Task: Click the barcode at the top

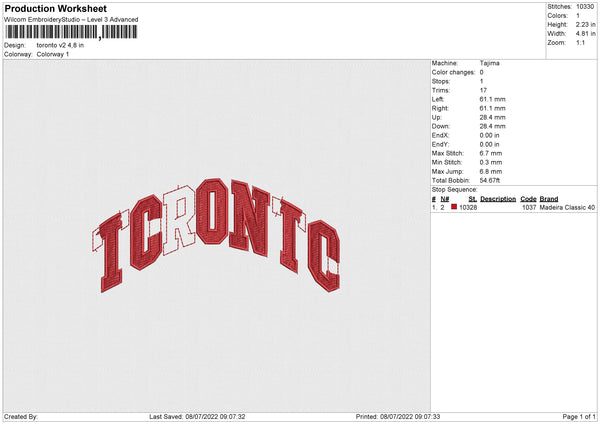Action: pos(71,32)
